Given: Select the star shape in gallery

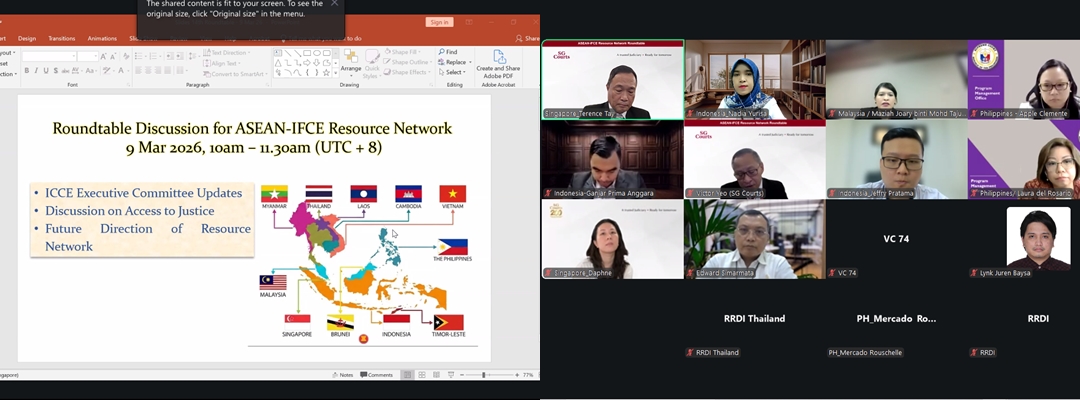Looking at the screenshot, I should pyautogui.click(x=326, y=72).
